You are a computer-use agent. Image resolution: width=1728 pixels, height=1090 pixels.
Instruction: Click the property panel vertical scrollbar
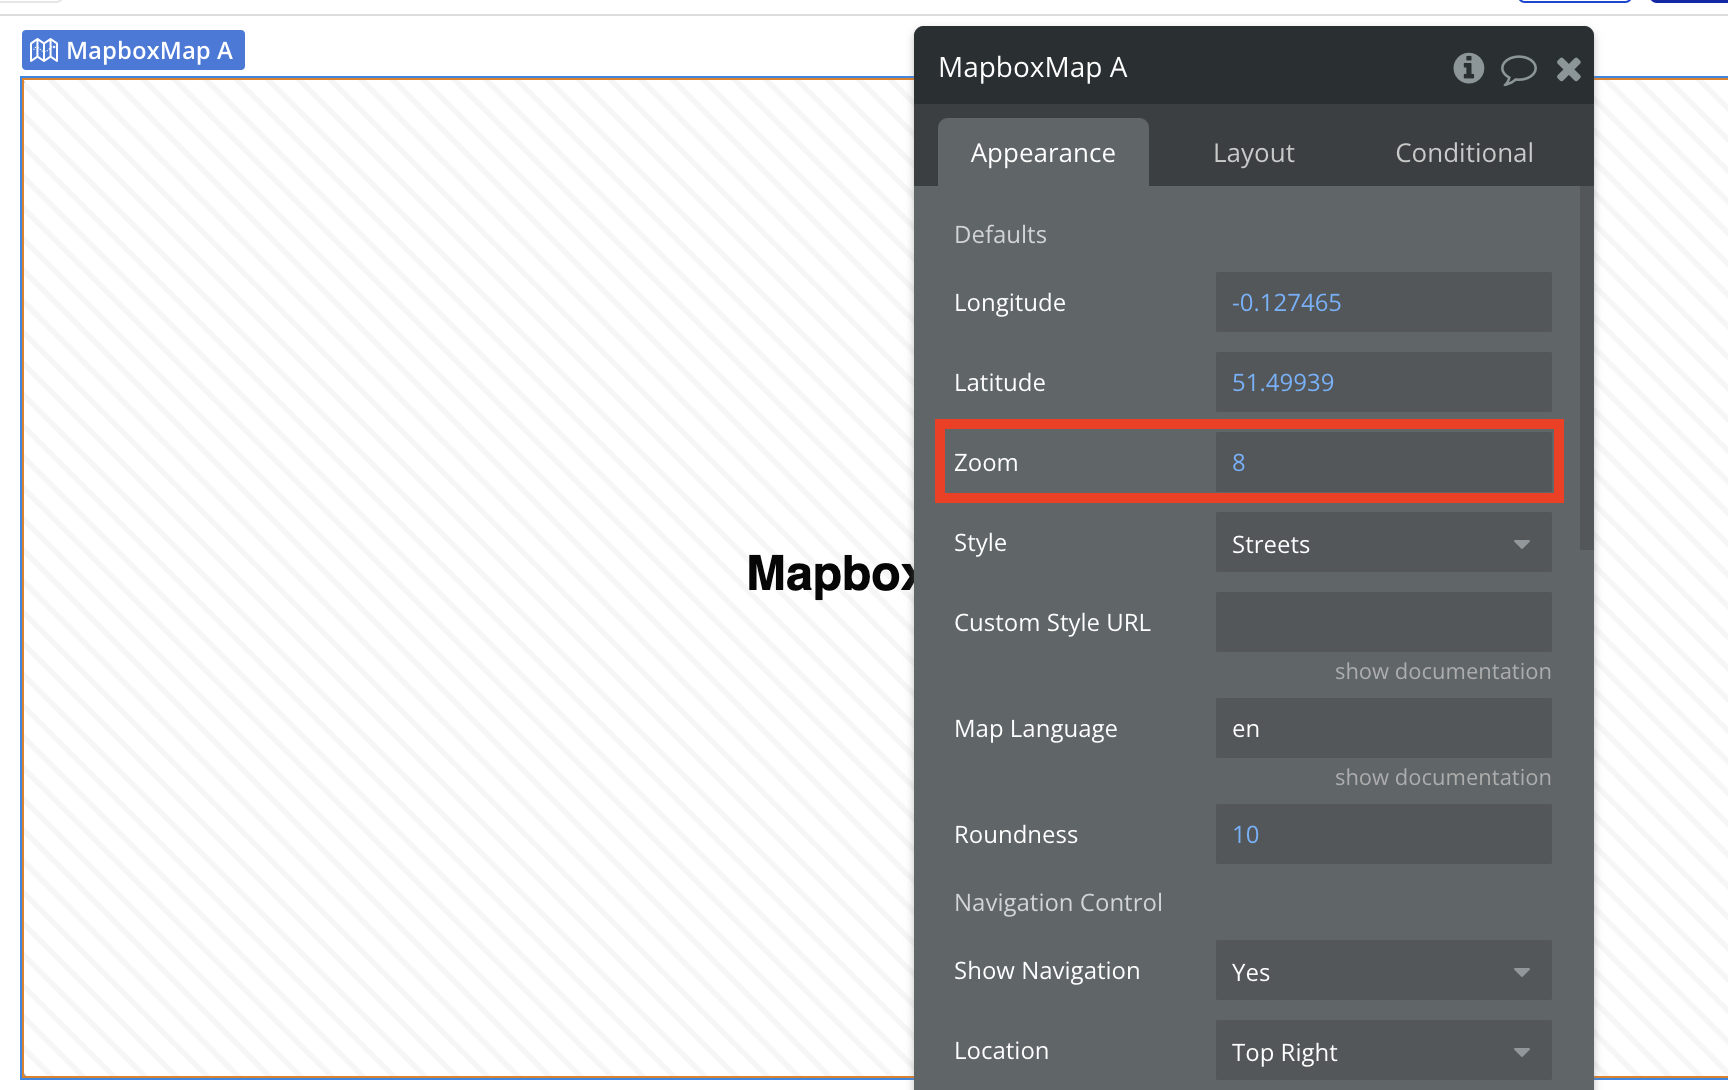(x=1585, y=370)
